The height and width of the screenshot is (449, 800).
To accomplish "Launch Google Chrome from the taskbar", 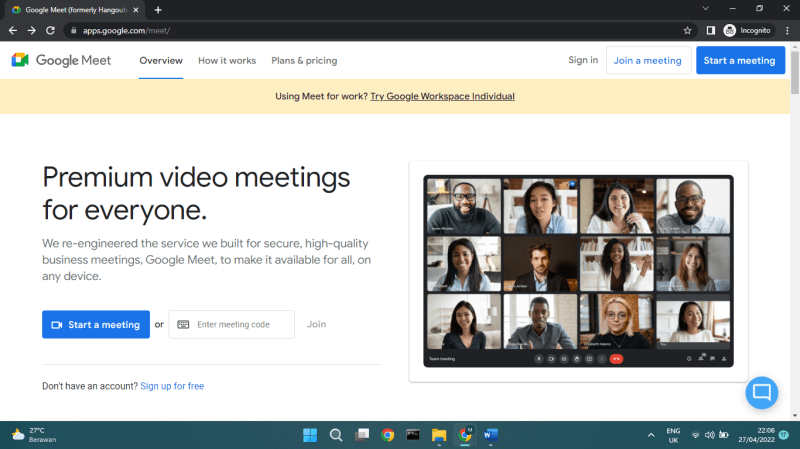I will click(388, 435).
